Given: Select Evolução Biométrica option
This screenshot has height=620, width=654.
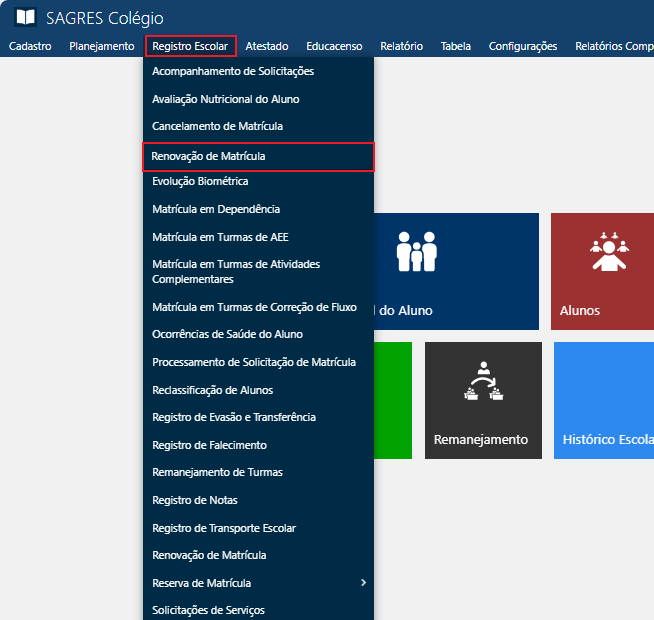Looking at the screenshot, I should [200, 182].
